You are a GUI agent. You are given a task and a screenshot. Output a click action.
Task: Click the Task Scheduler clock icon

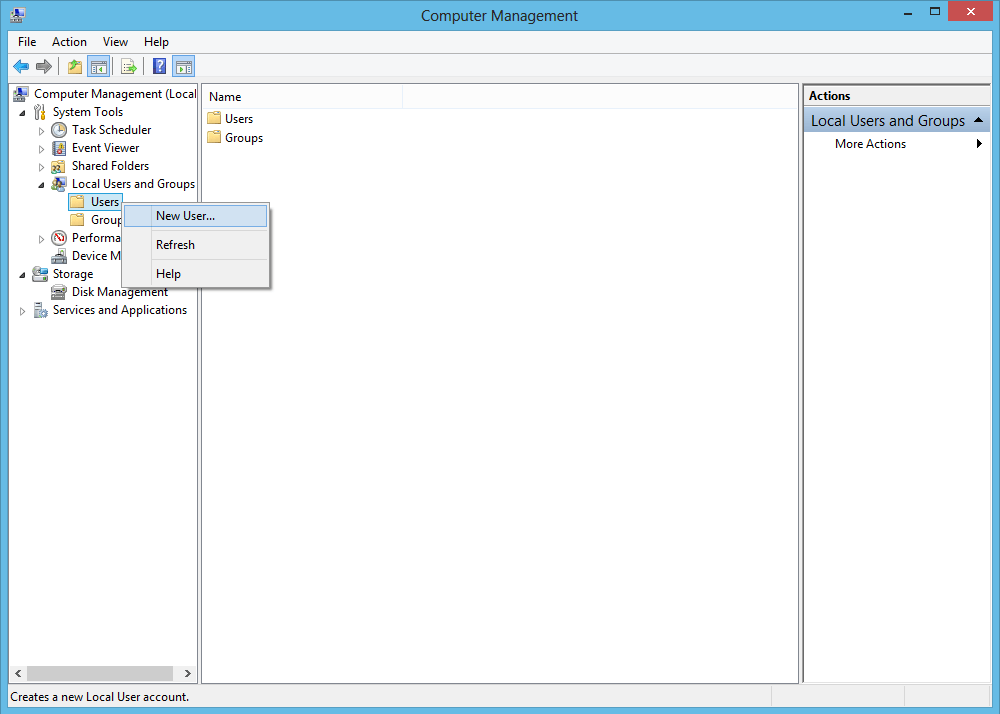[59, 130]
